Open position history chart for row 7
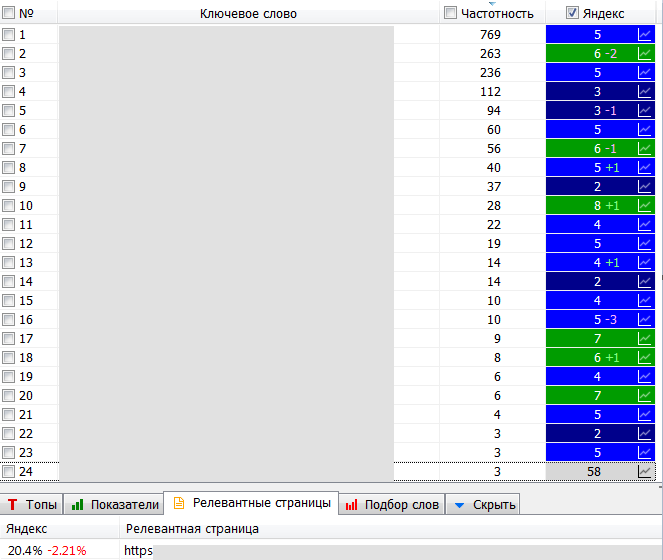 click(x=644, y=149)
